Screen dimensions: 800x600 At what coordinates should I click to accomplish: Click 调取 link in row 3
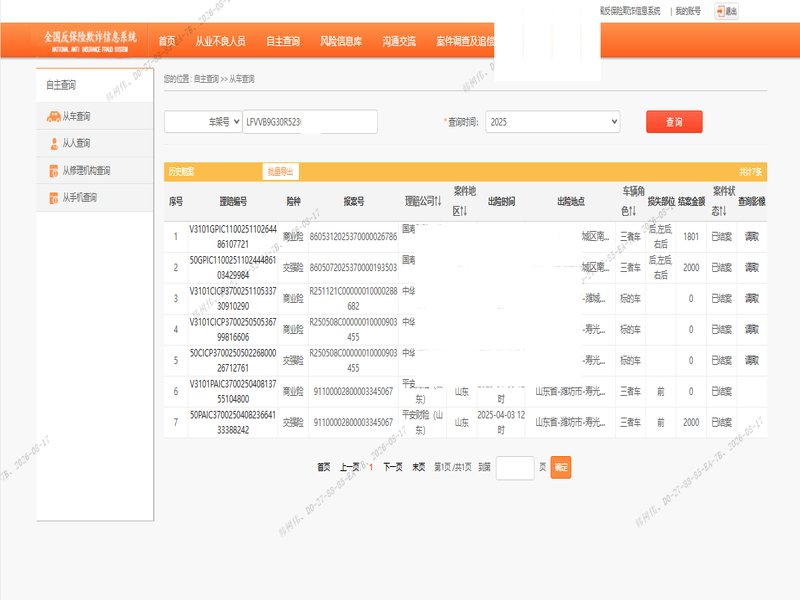pos(752,299)
